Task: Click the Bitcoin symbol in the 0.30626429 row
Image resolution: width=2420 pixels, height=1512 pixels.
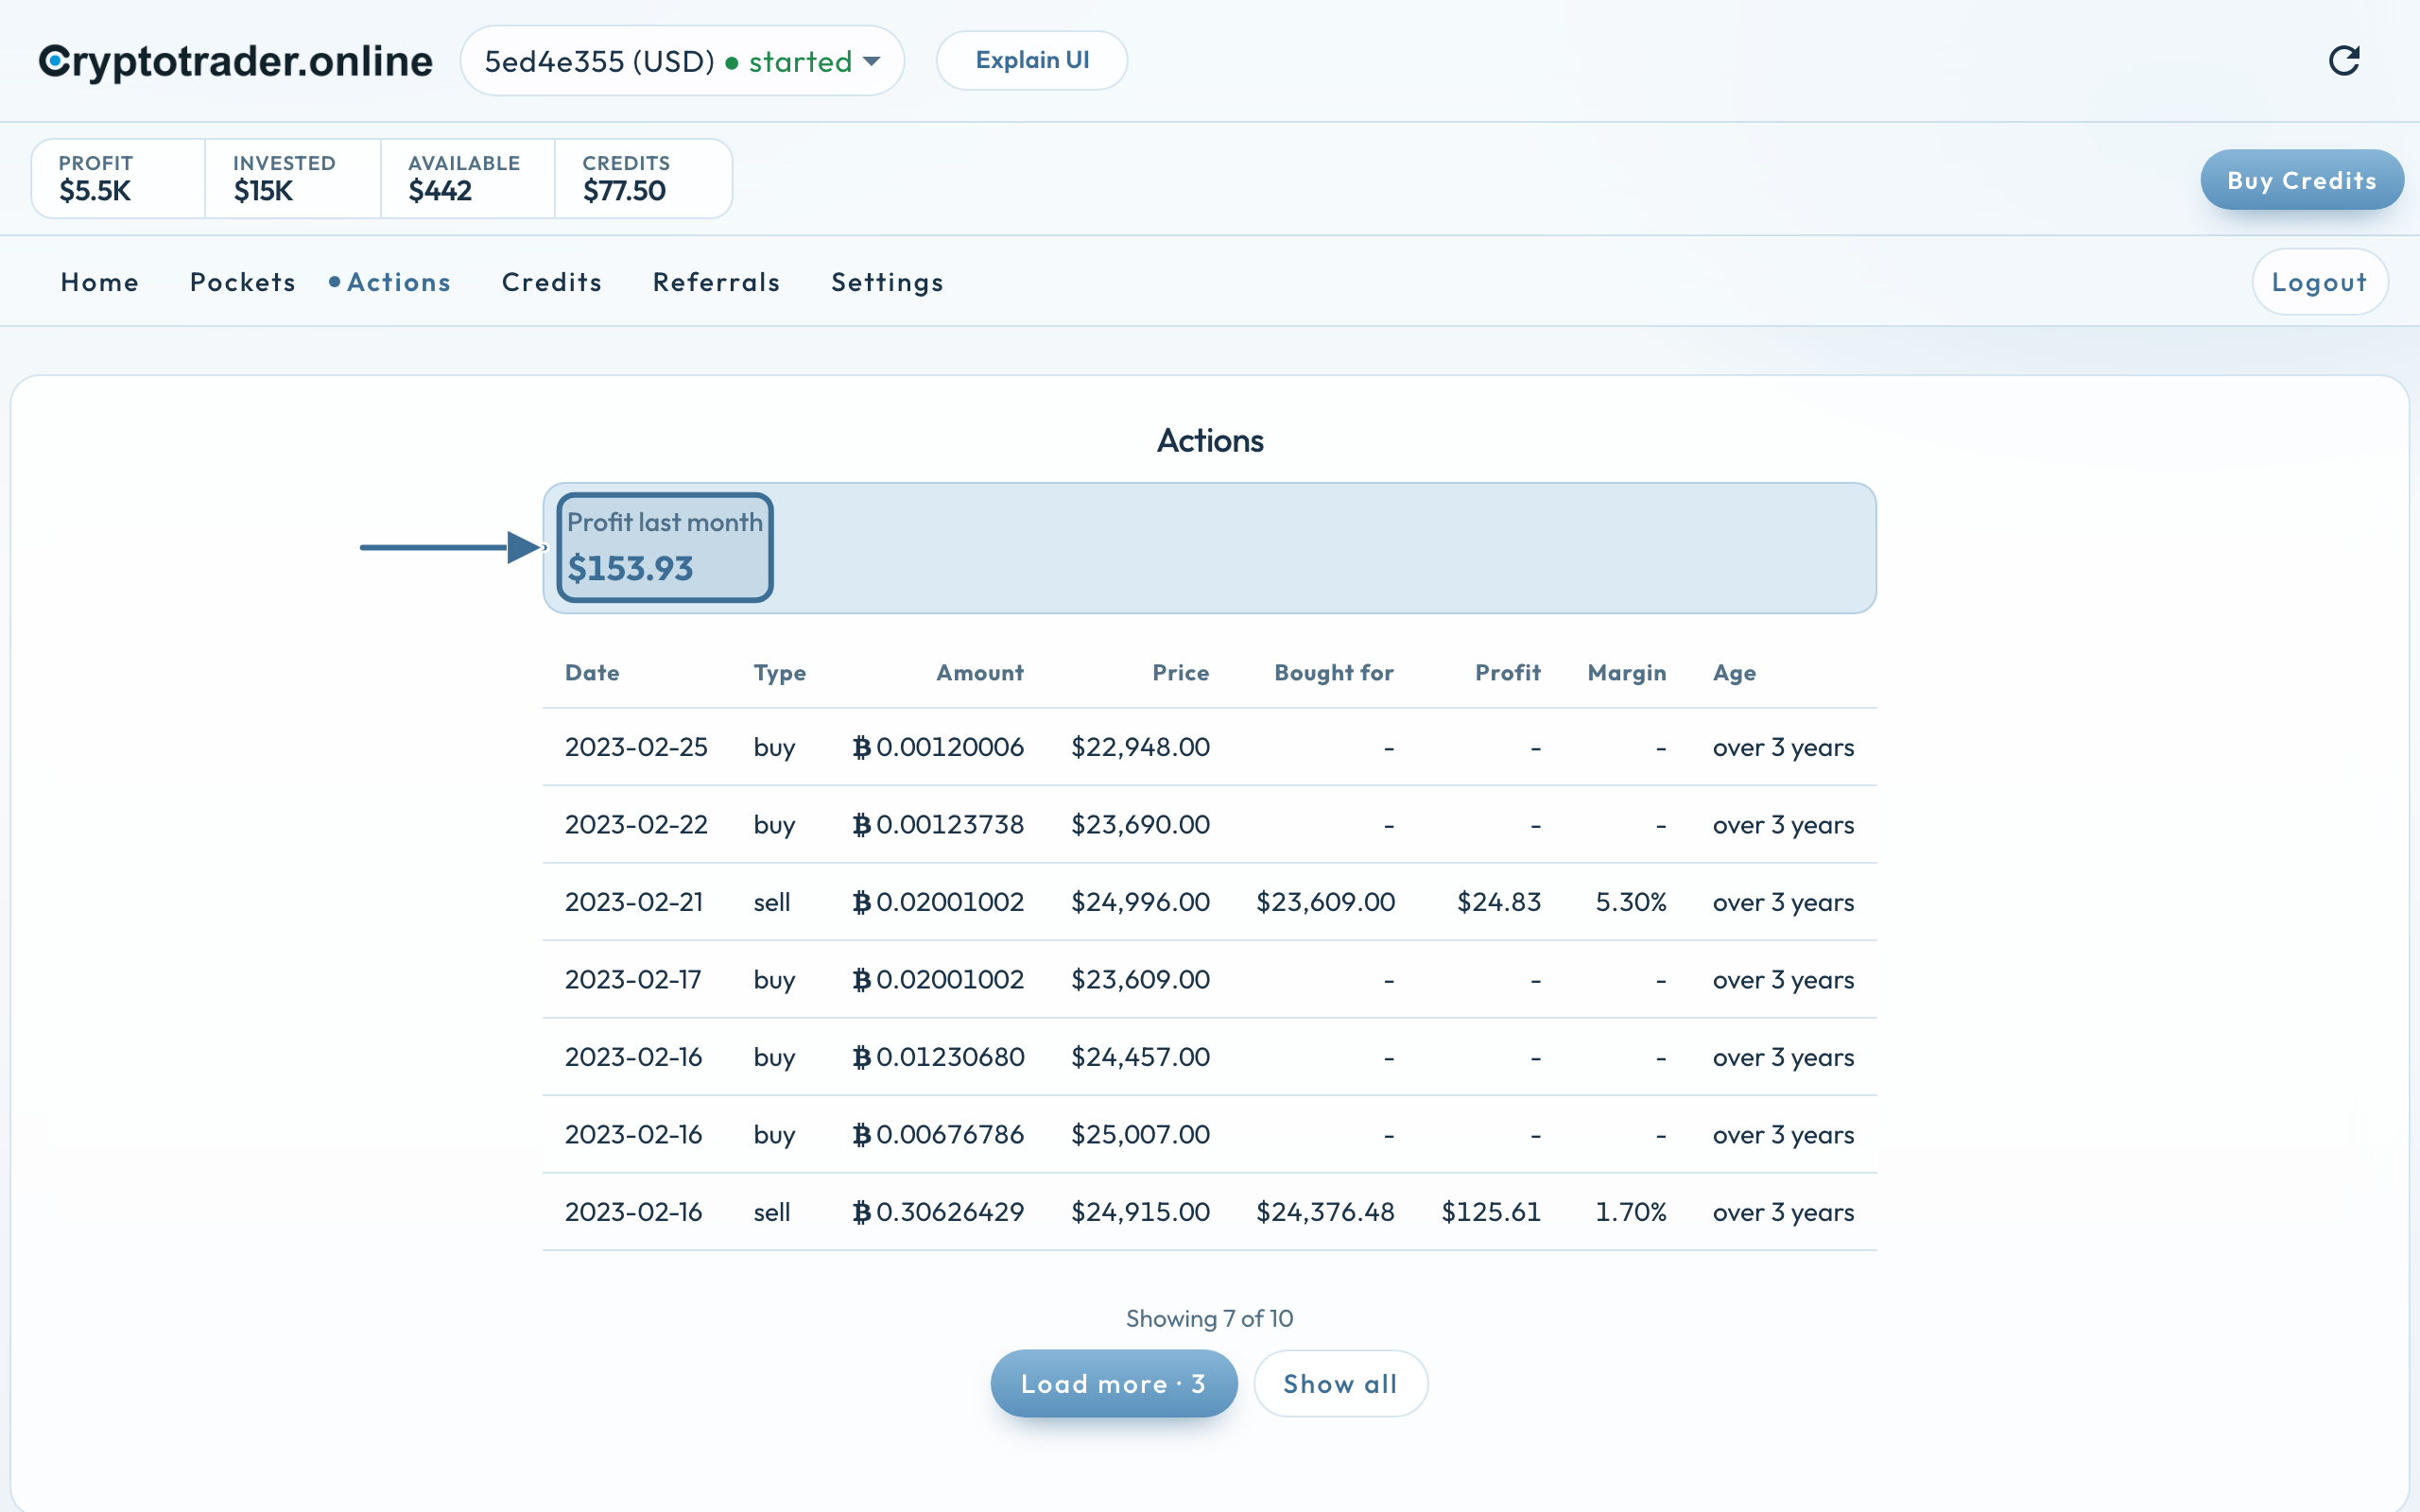Action: click(x=861, y=1212)
